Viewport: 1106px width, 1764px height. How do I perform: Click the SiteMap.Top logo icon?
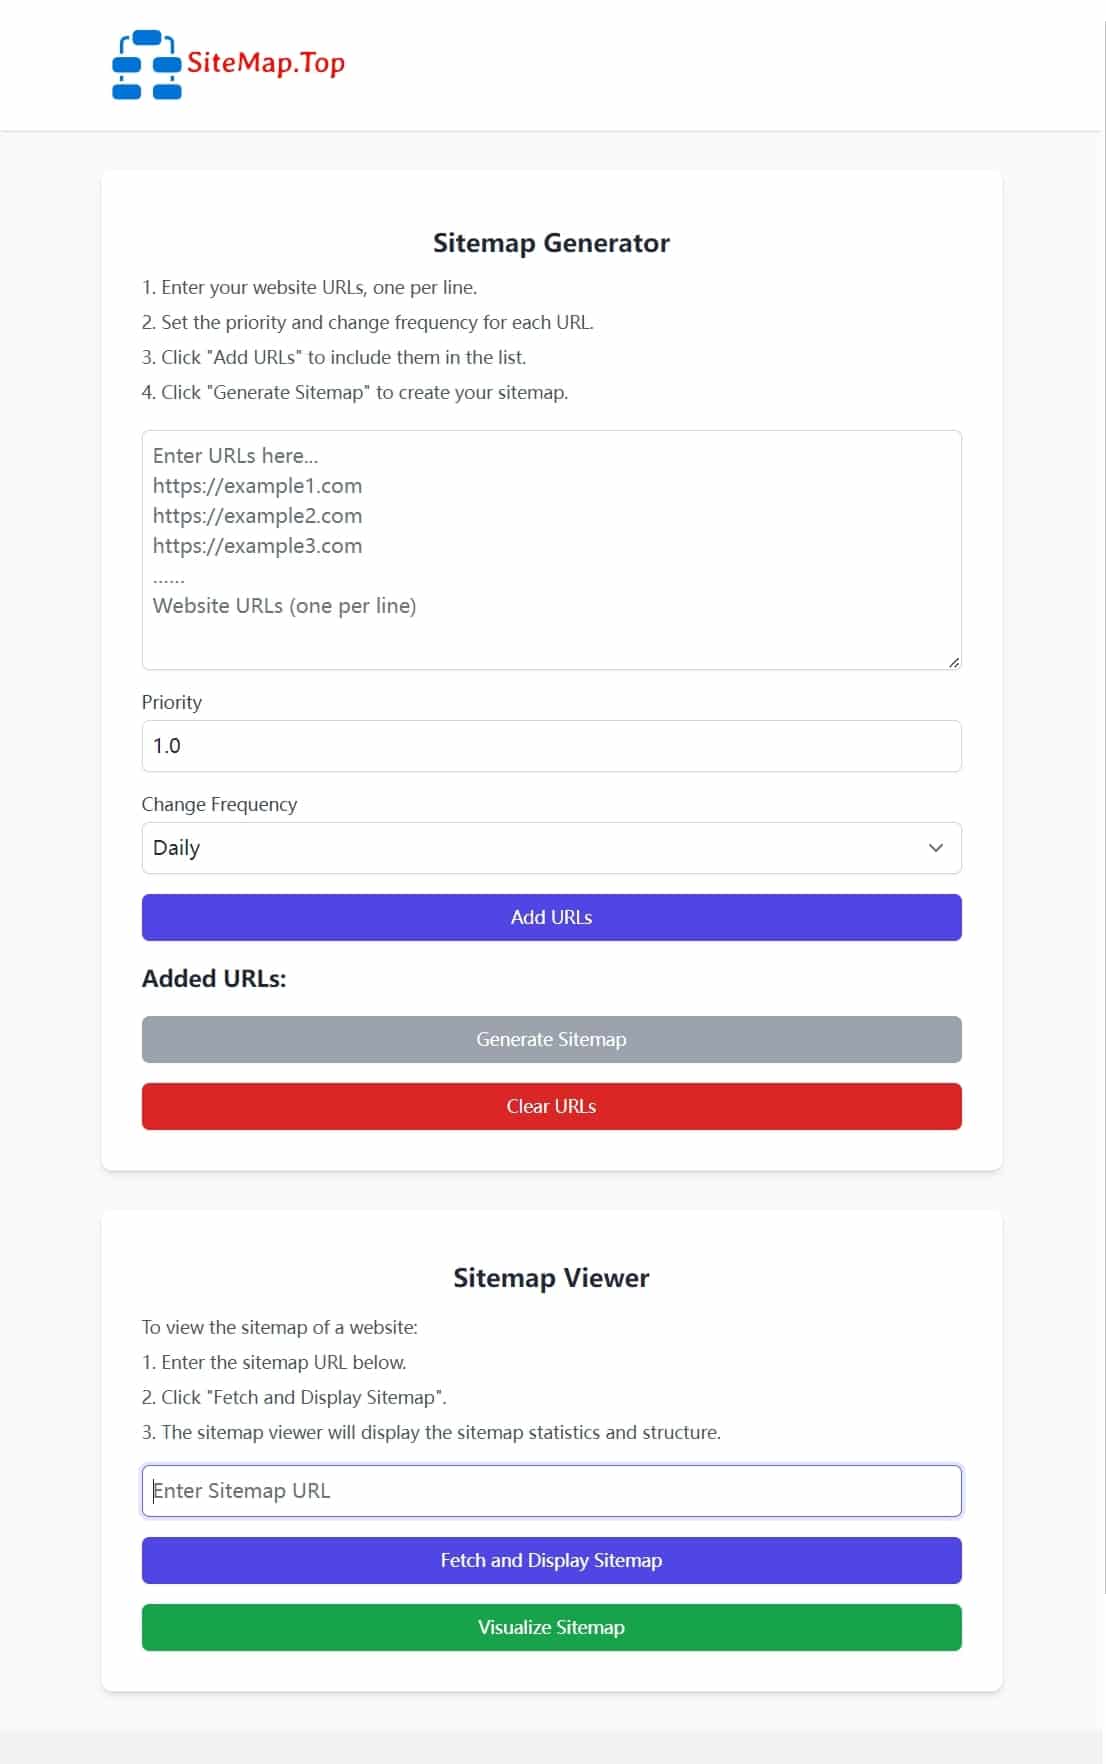147,64
